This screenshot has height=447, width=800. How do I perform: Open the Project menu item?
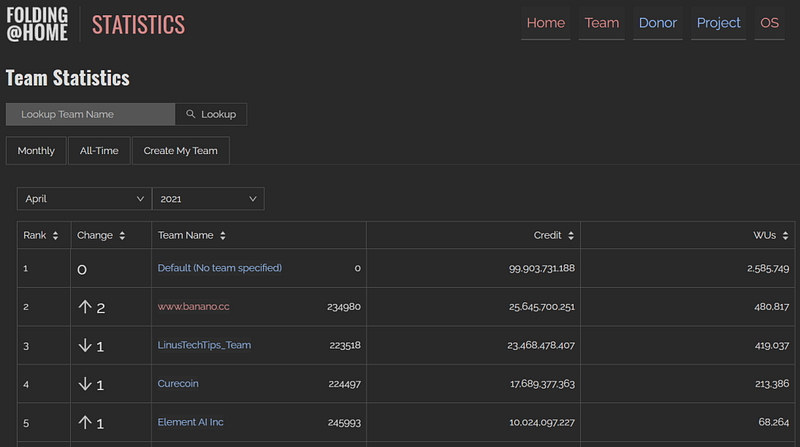[718, 23]
